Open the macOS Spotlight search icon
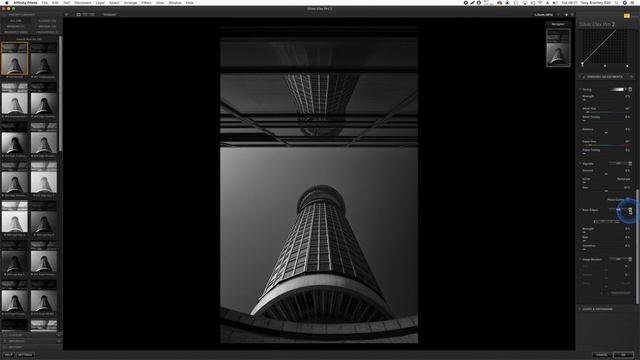640x360 pixels. (617, 2)
